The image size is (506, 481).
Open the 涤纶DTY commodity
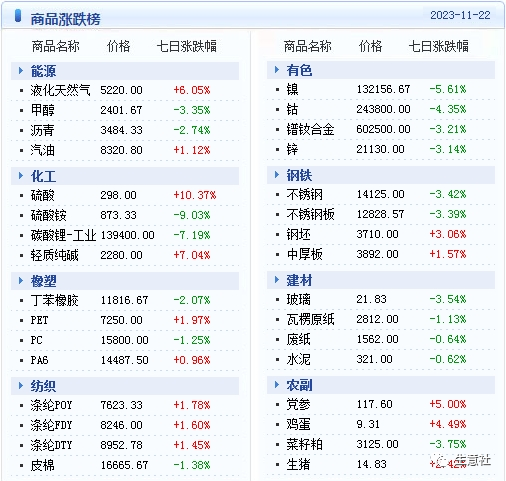pyautogui.click(x=51, y=445)
